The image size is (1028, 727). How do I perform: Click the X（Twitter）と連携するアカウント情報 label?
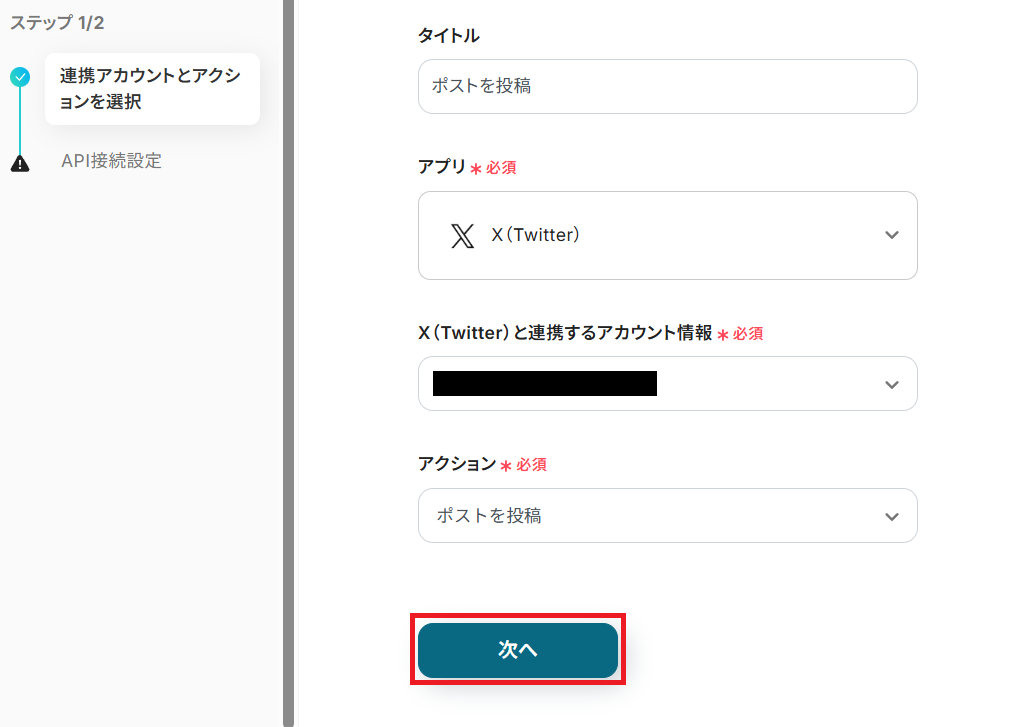(565, 333)
